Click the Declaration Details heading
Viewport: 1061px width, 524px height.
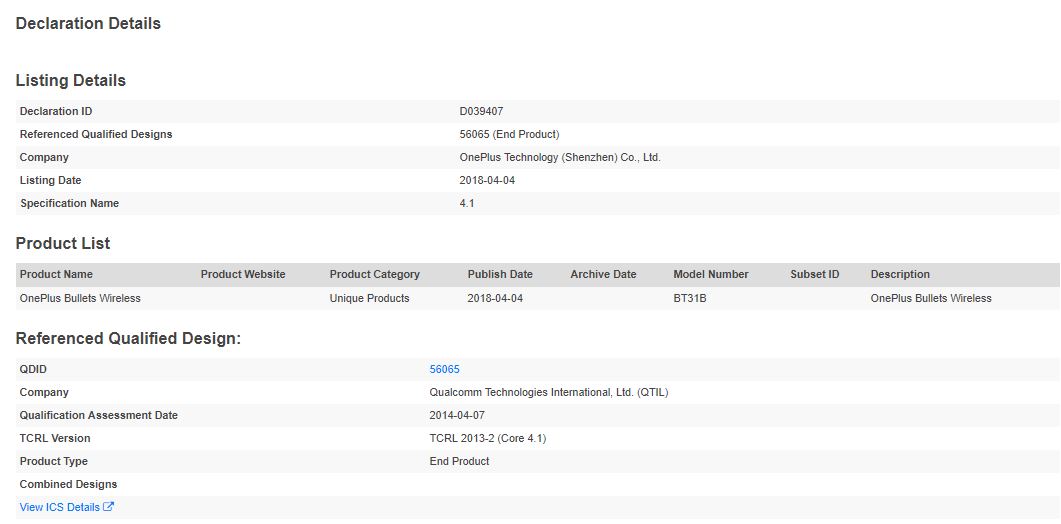88,23
